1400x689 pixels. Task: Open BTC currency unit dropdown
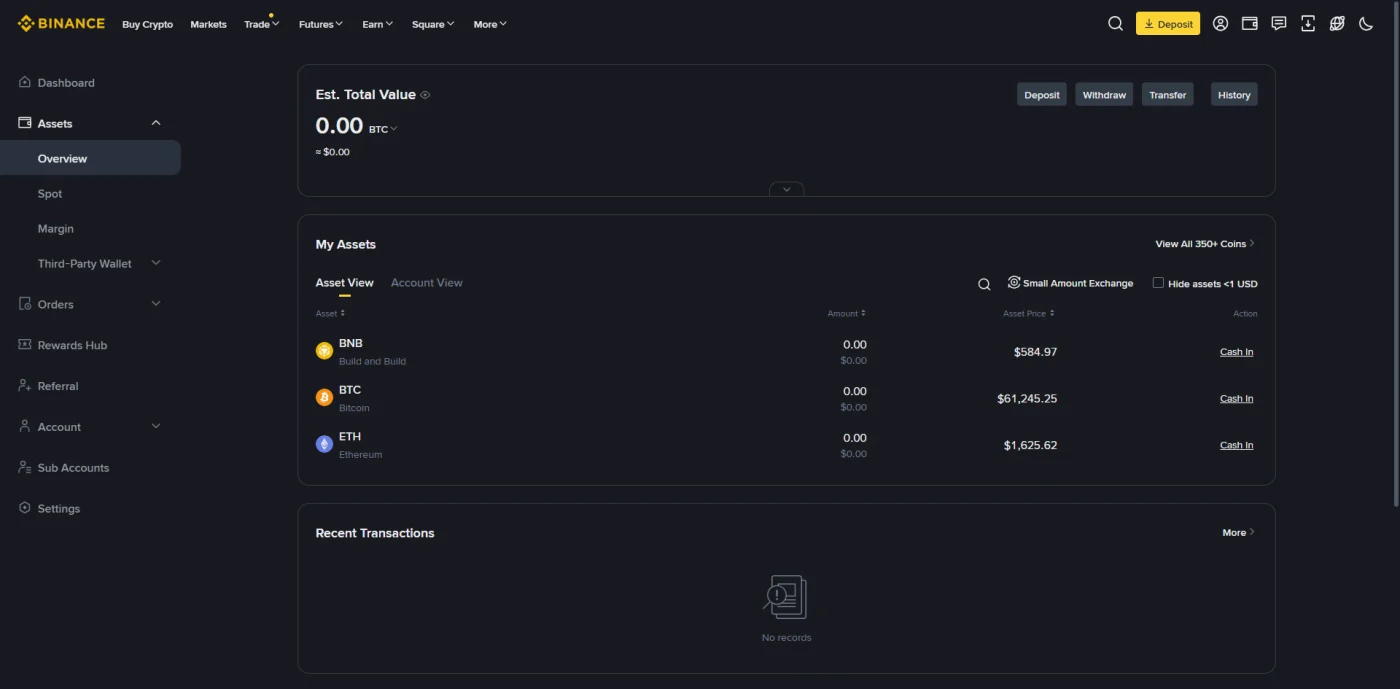click(383, 129)
